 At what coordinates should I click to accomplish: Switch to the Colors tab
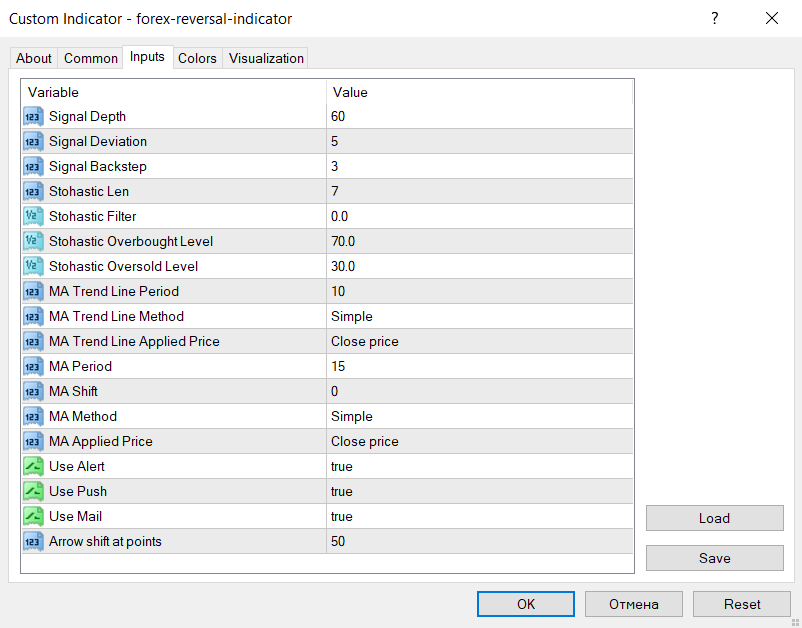(197, 59)
